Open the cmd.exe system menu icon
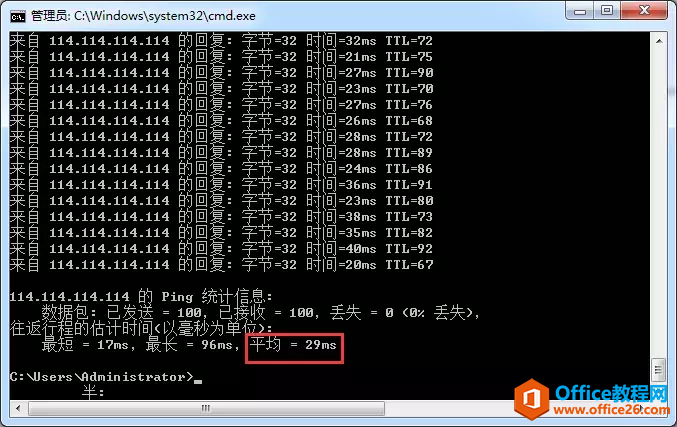This screenshot has width=677, height=427. [x=18, y=16]
